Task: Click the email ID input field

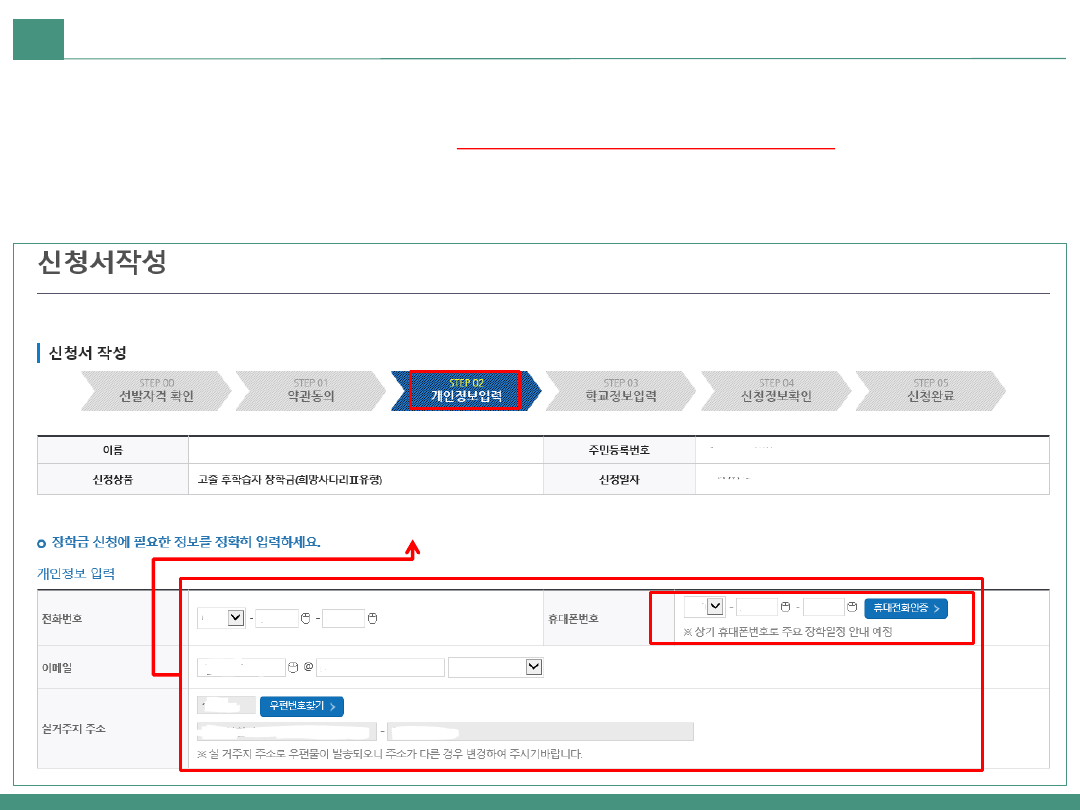Action: tap(241, 667)
